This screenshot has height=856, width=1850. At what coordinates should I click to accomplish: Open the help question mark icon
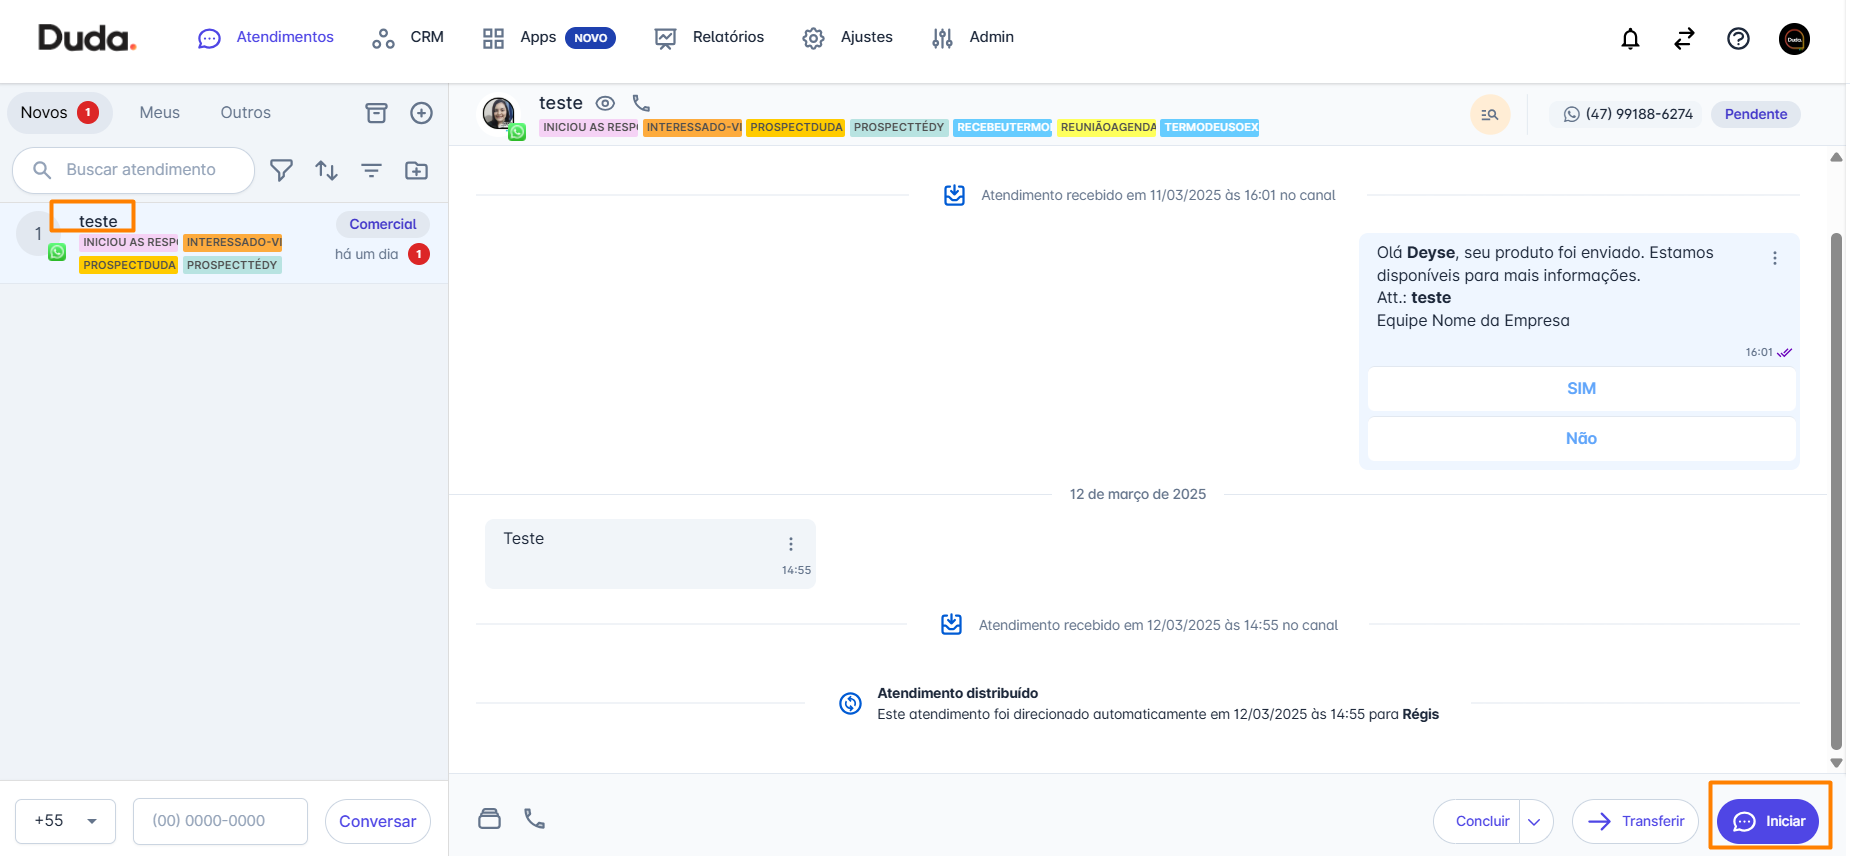(x=1738, y=39)
